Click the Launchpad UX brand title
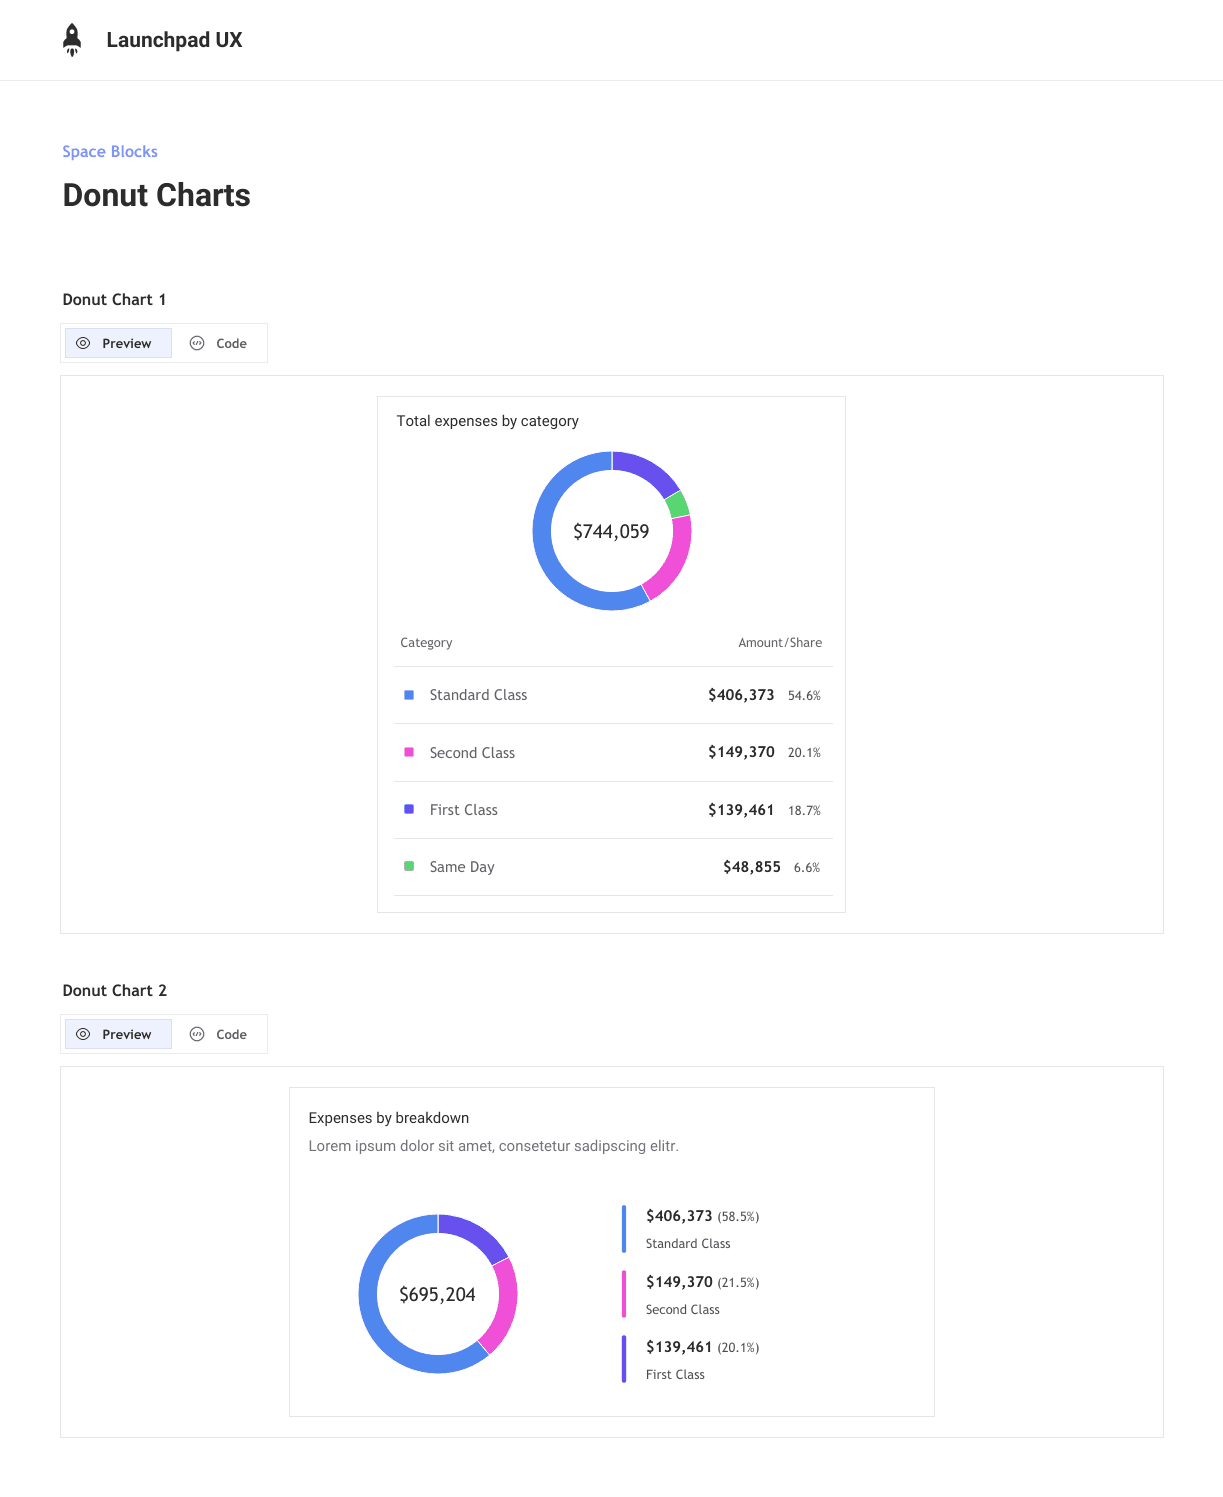The width and height of the screenshot is (1223, 1497). pyautogui.click(x=174, y=40)
